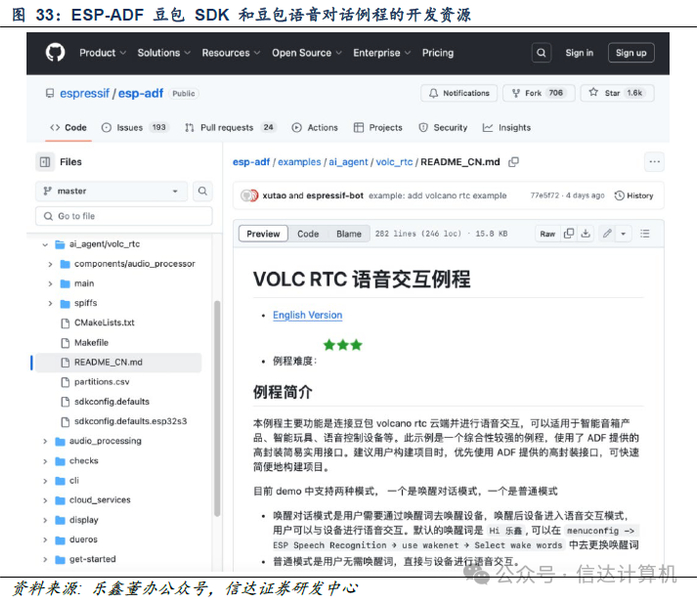Download the raw file
Screen dimensions: 700x603
[x=586, y=233]
